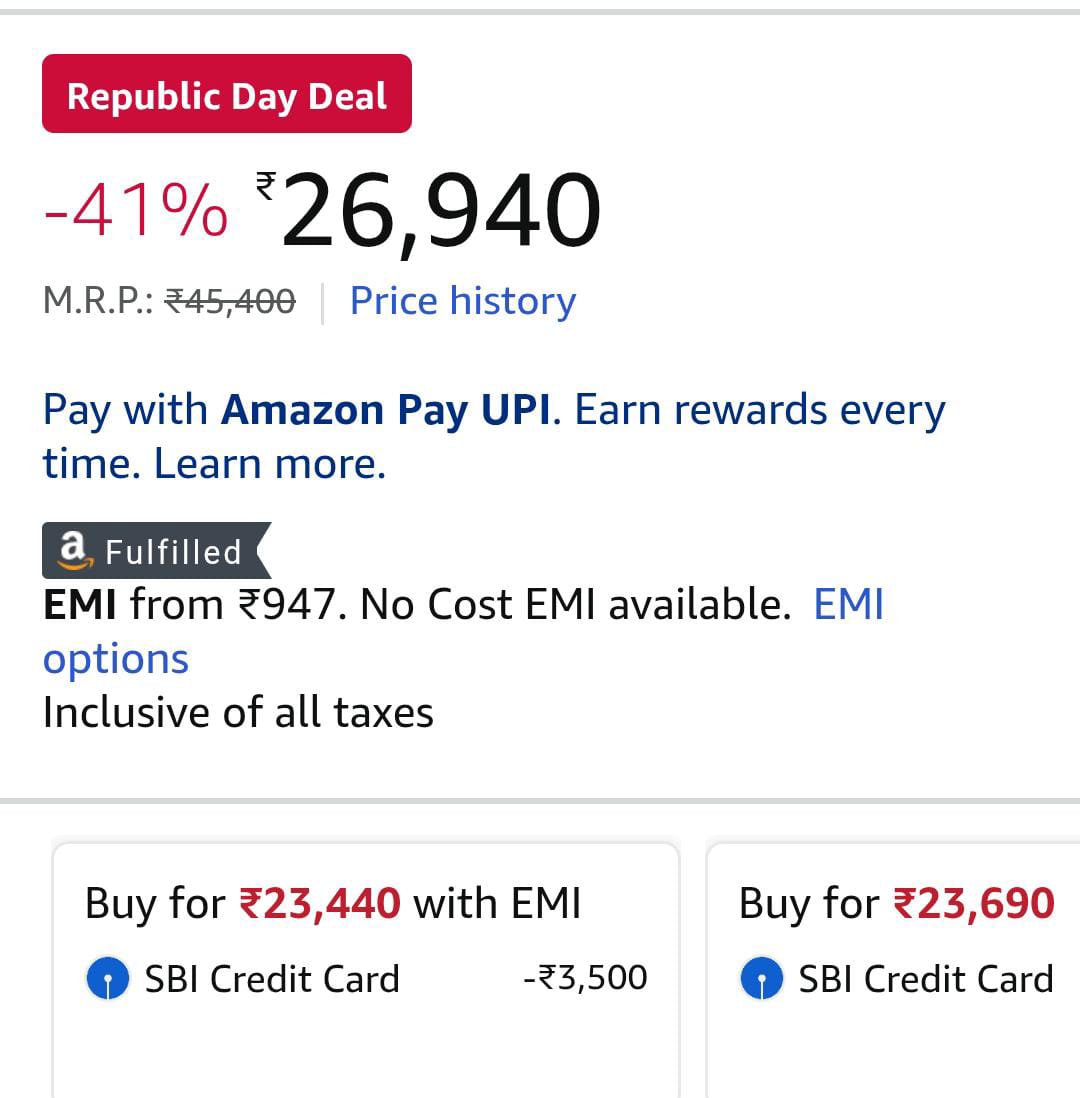Screen dimensions: 1080x1098
Task: Tap SBI Credit Card label in first card
Action: 272,979
